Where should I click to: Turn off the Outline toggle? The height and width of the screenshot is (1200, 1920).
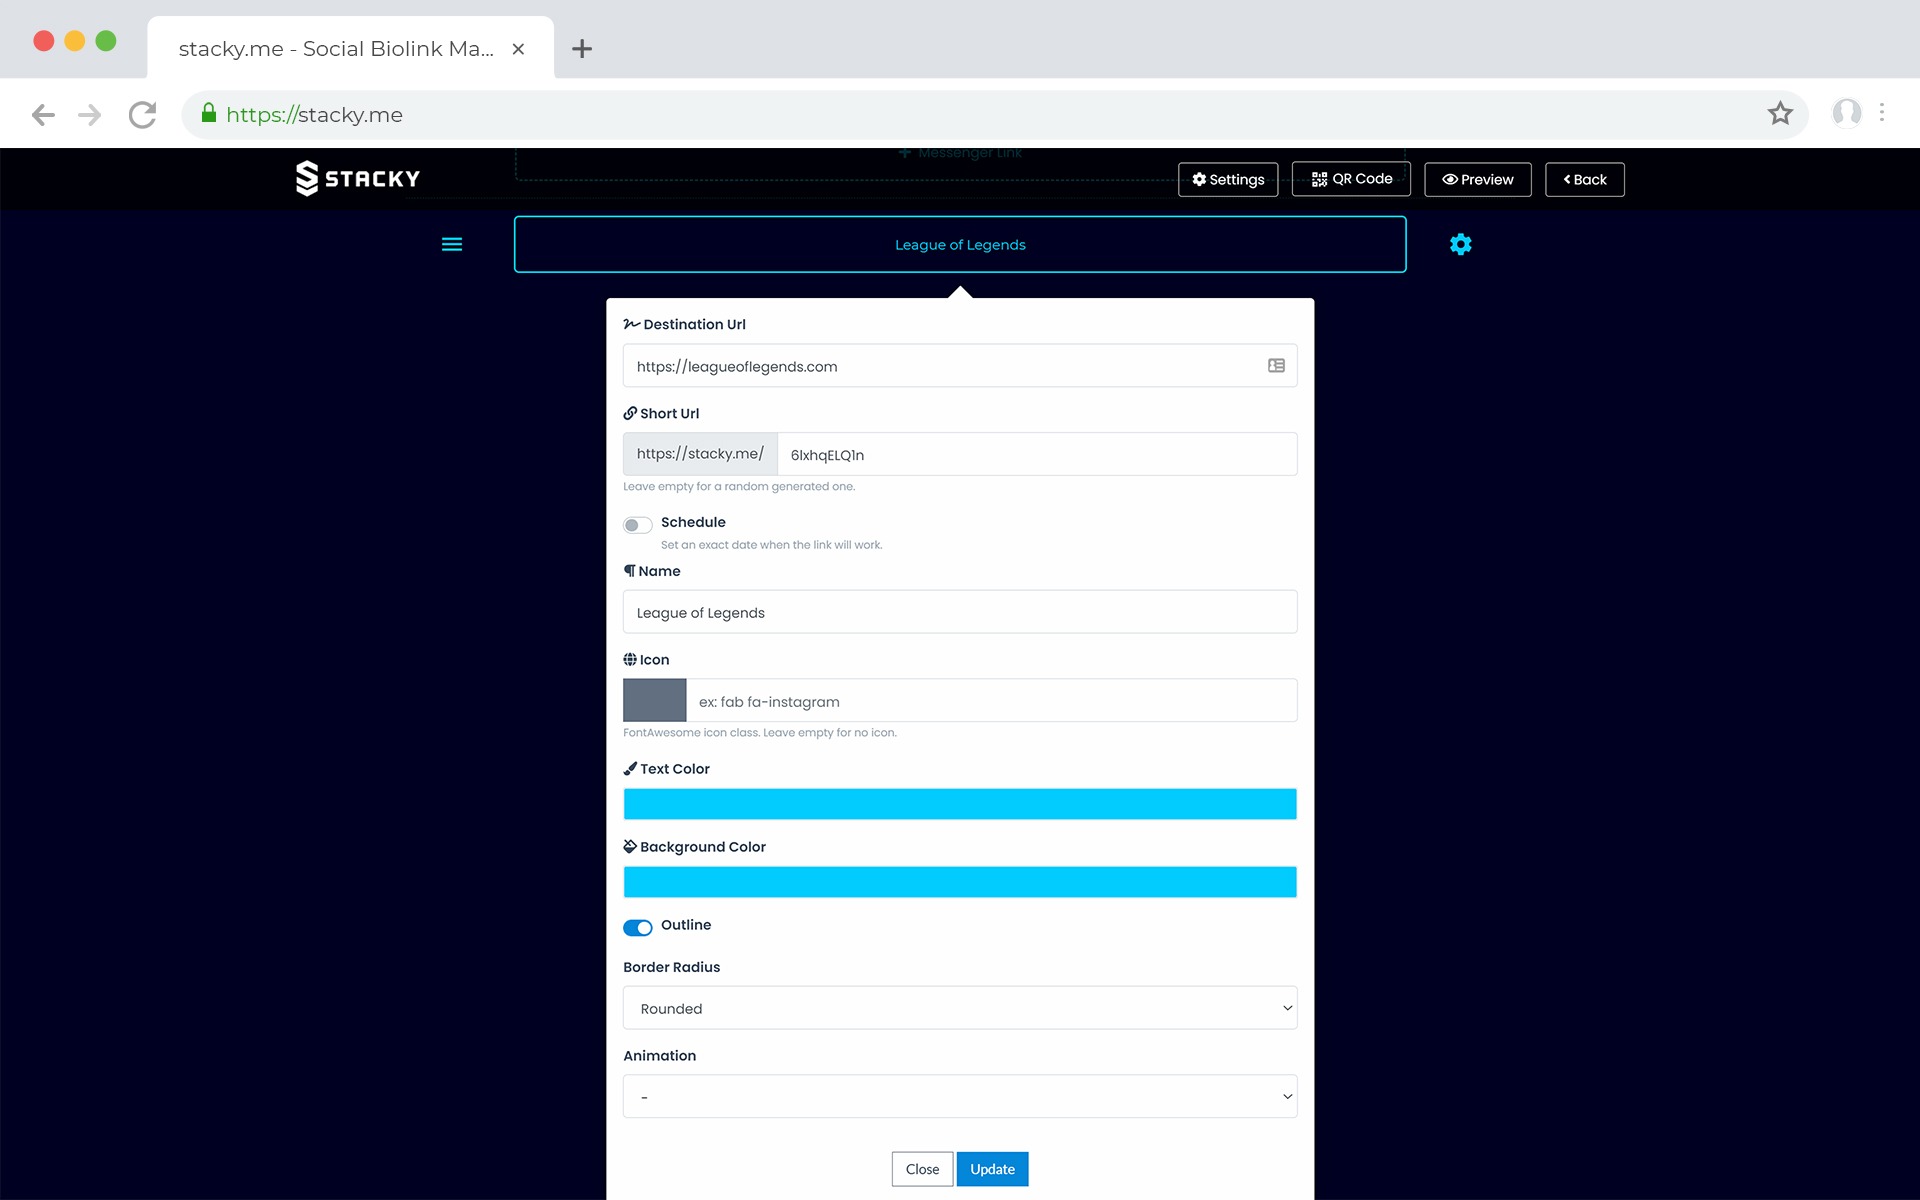point(637,927)
